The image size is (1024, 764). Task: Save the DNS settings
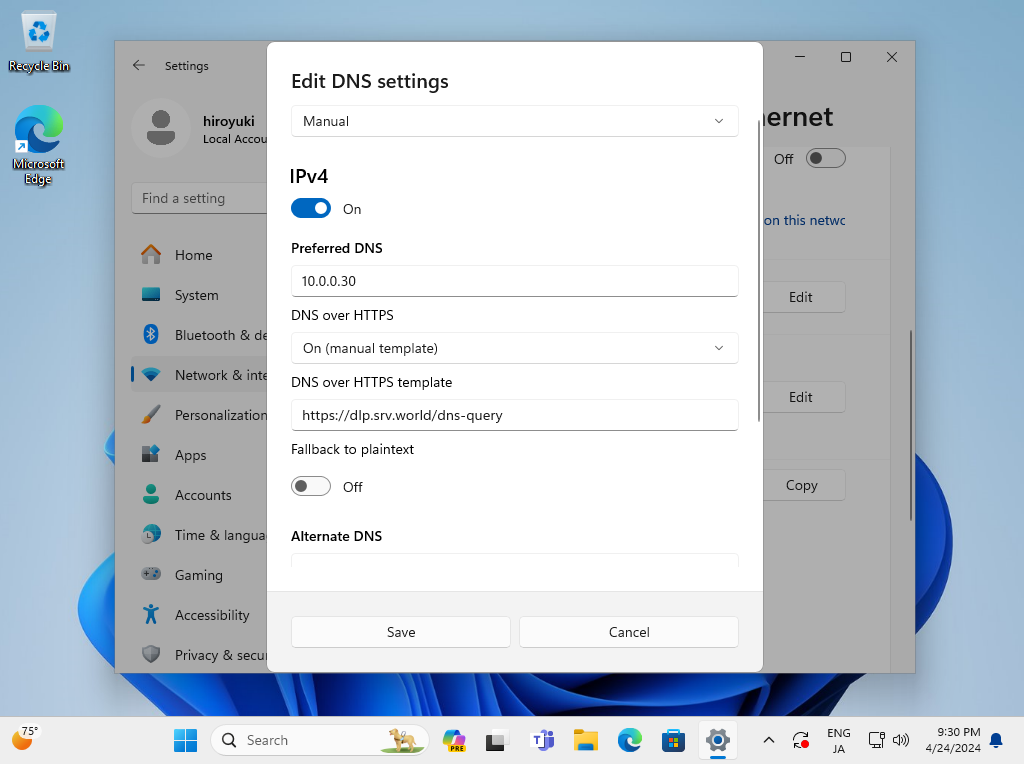click(400, 632)
